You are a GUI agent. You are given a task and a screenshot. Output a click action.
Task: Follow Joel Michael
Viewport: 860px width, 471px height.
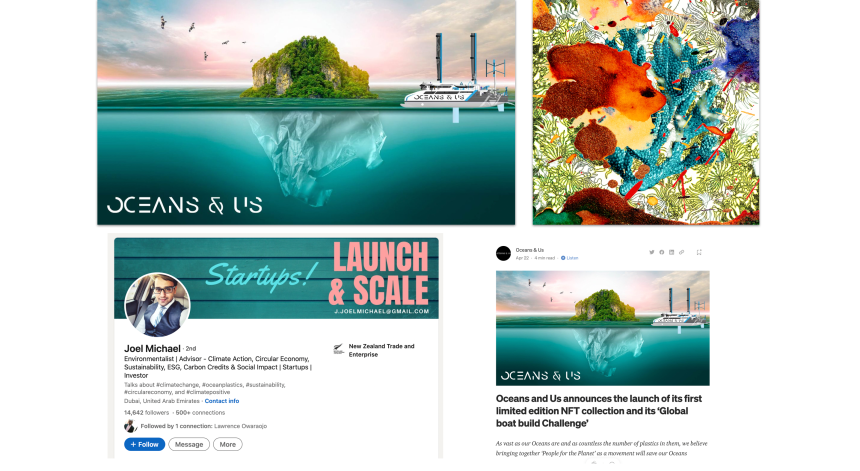144,444
